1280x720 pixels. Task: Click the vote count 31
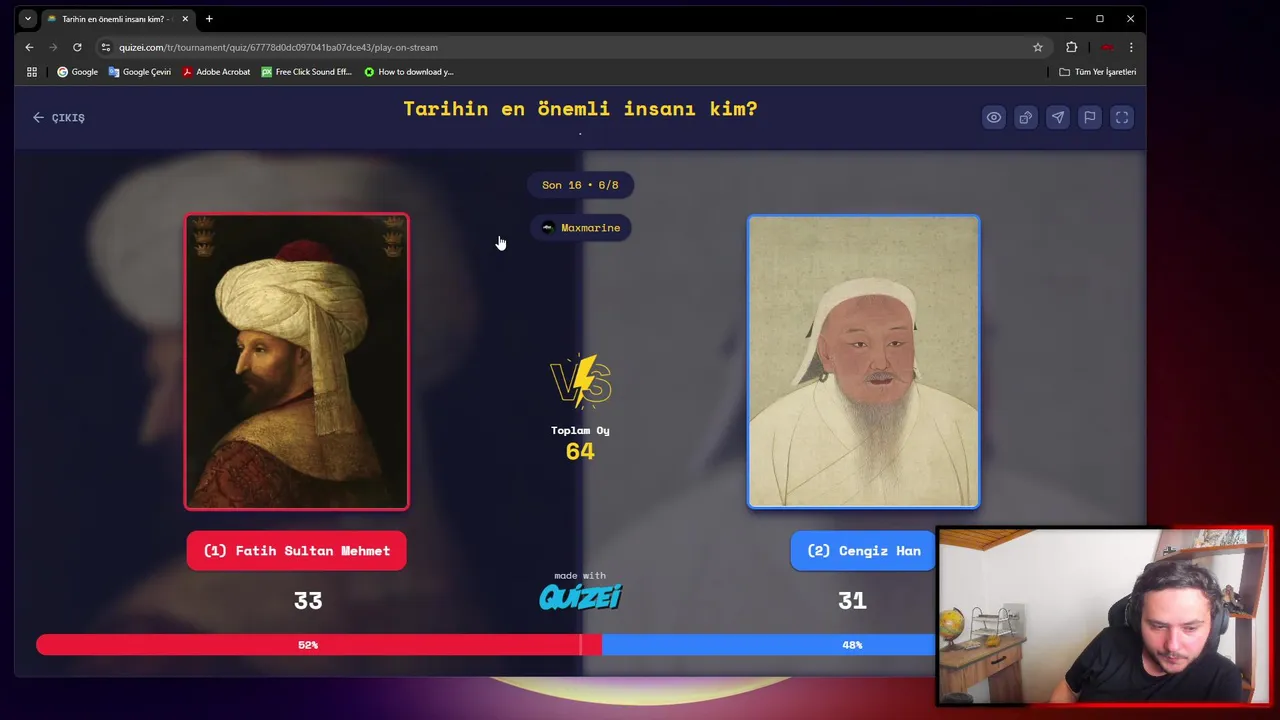(x=852, y=601)
